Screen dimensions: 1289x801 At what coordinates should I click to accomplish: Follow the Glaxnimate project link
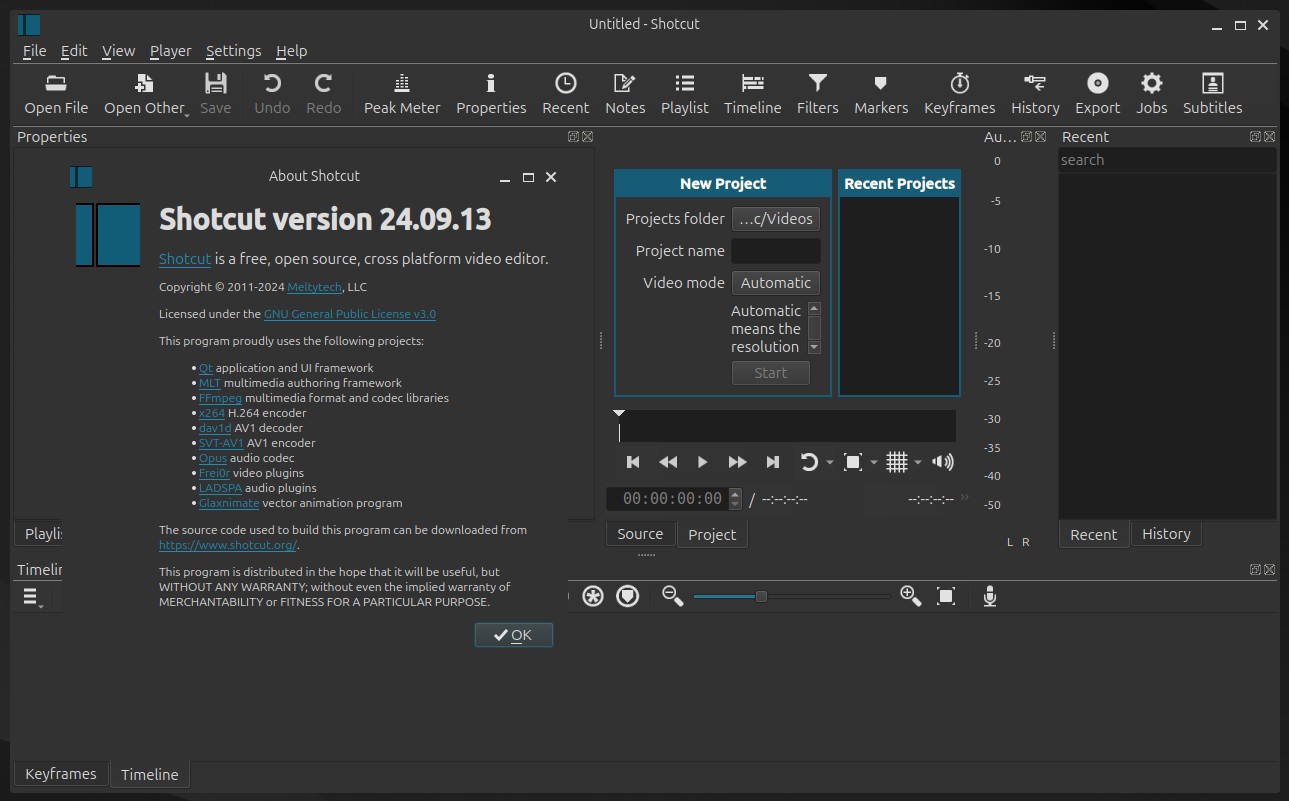229,503
